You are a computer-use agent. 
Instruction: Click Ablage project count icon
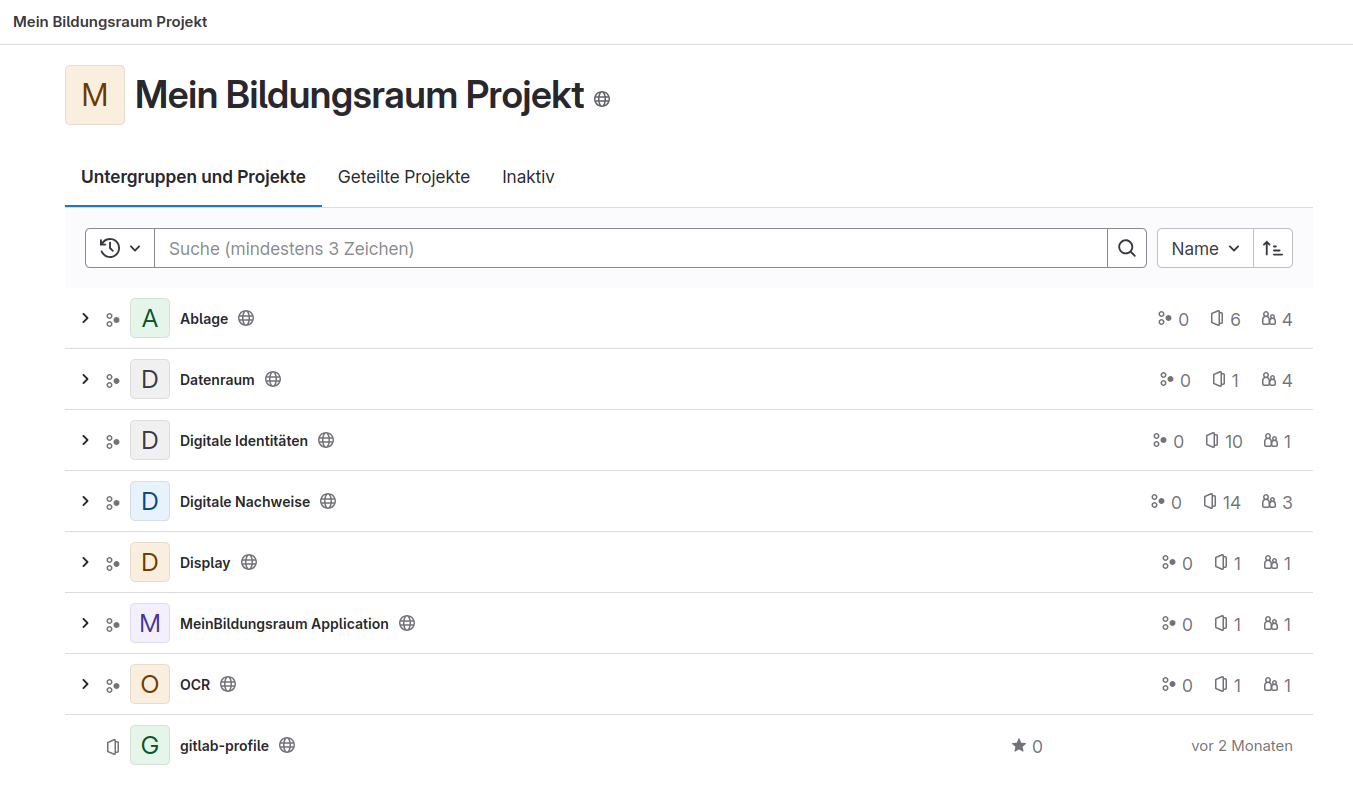click(x=1217, y=318)
